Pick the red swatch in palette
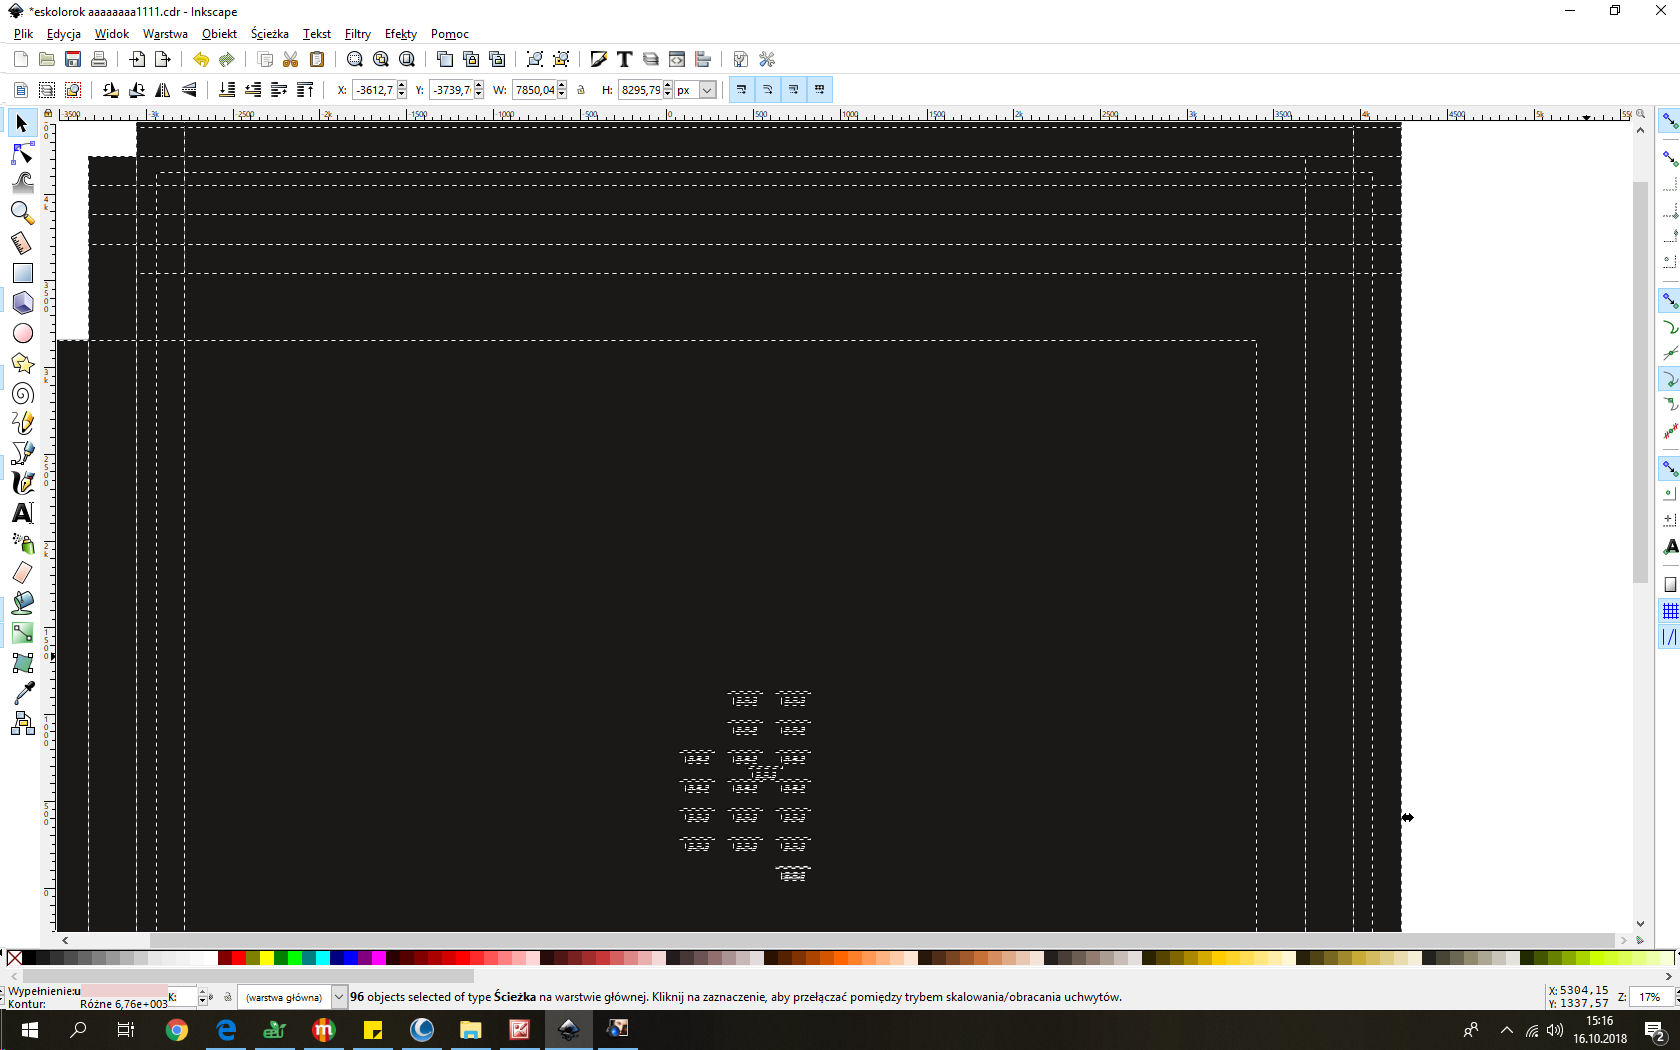The width and height of the screenshot is (1680, 1050). click(x=238, y=958)
